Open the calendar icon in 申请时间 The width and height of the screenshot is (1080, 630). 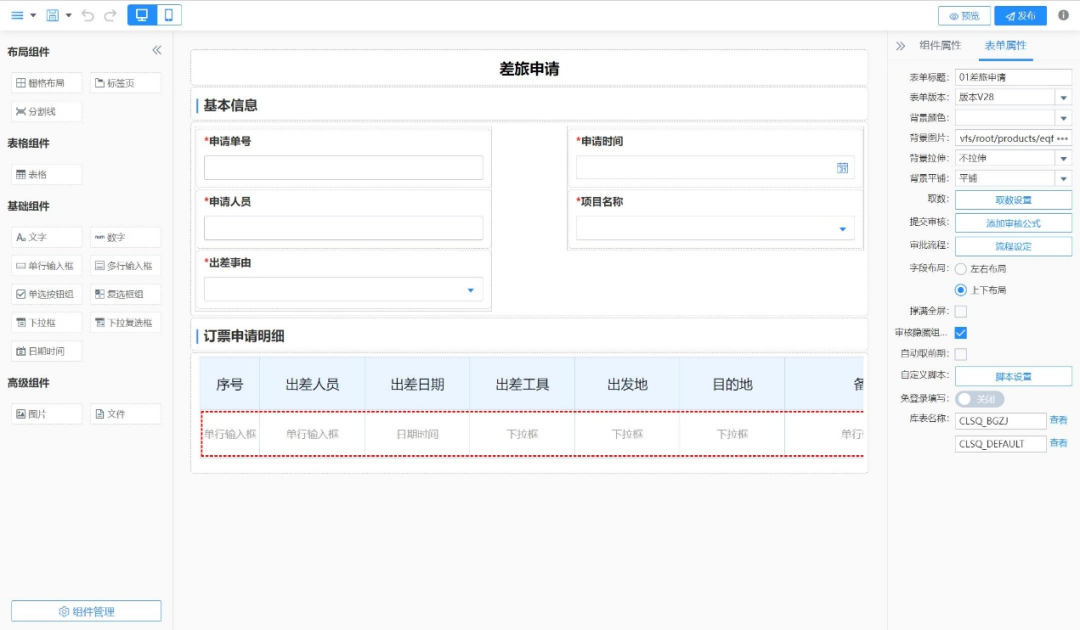pos(842,168)
